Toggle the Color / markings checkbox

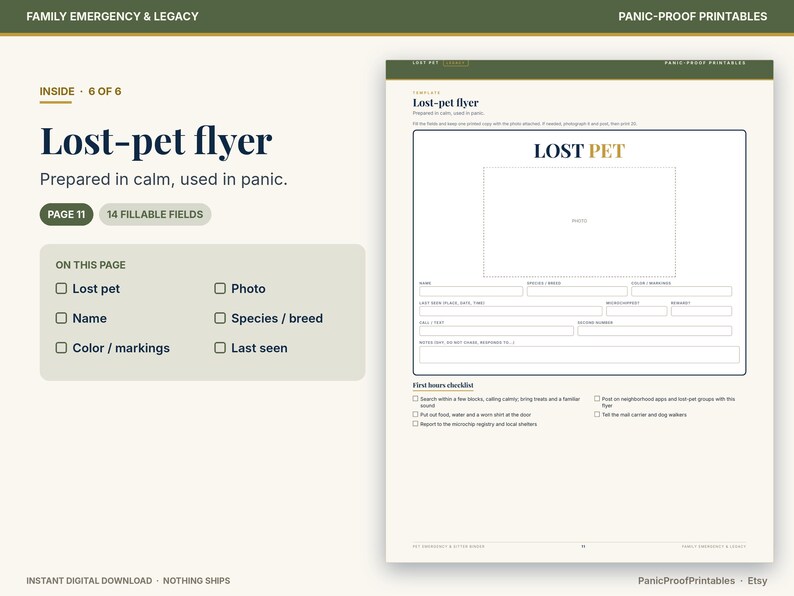[x=61, y=348]
